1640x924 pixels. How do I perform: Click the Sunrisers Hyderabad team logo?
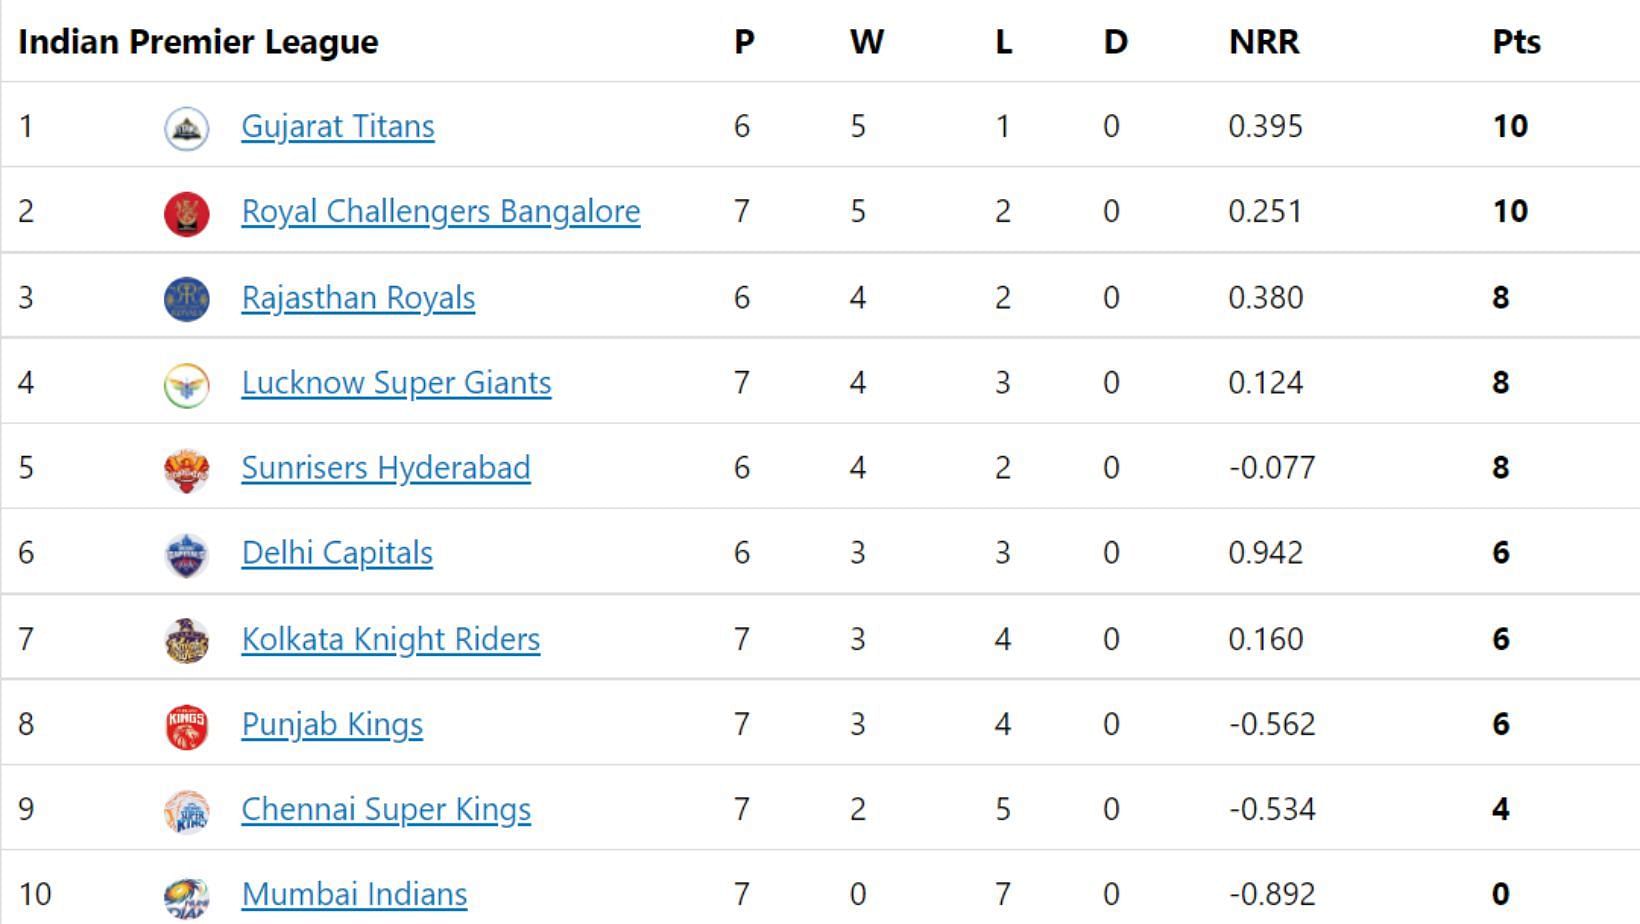tap(187, 470)
